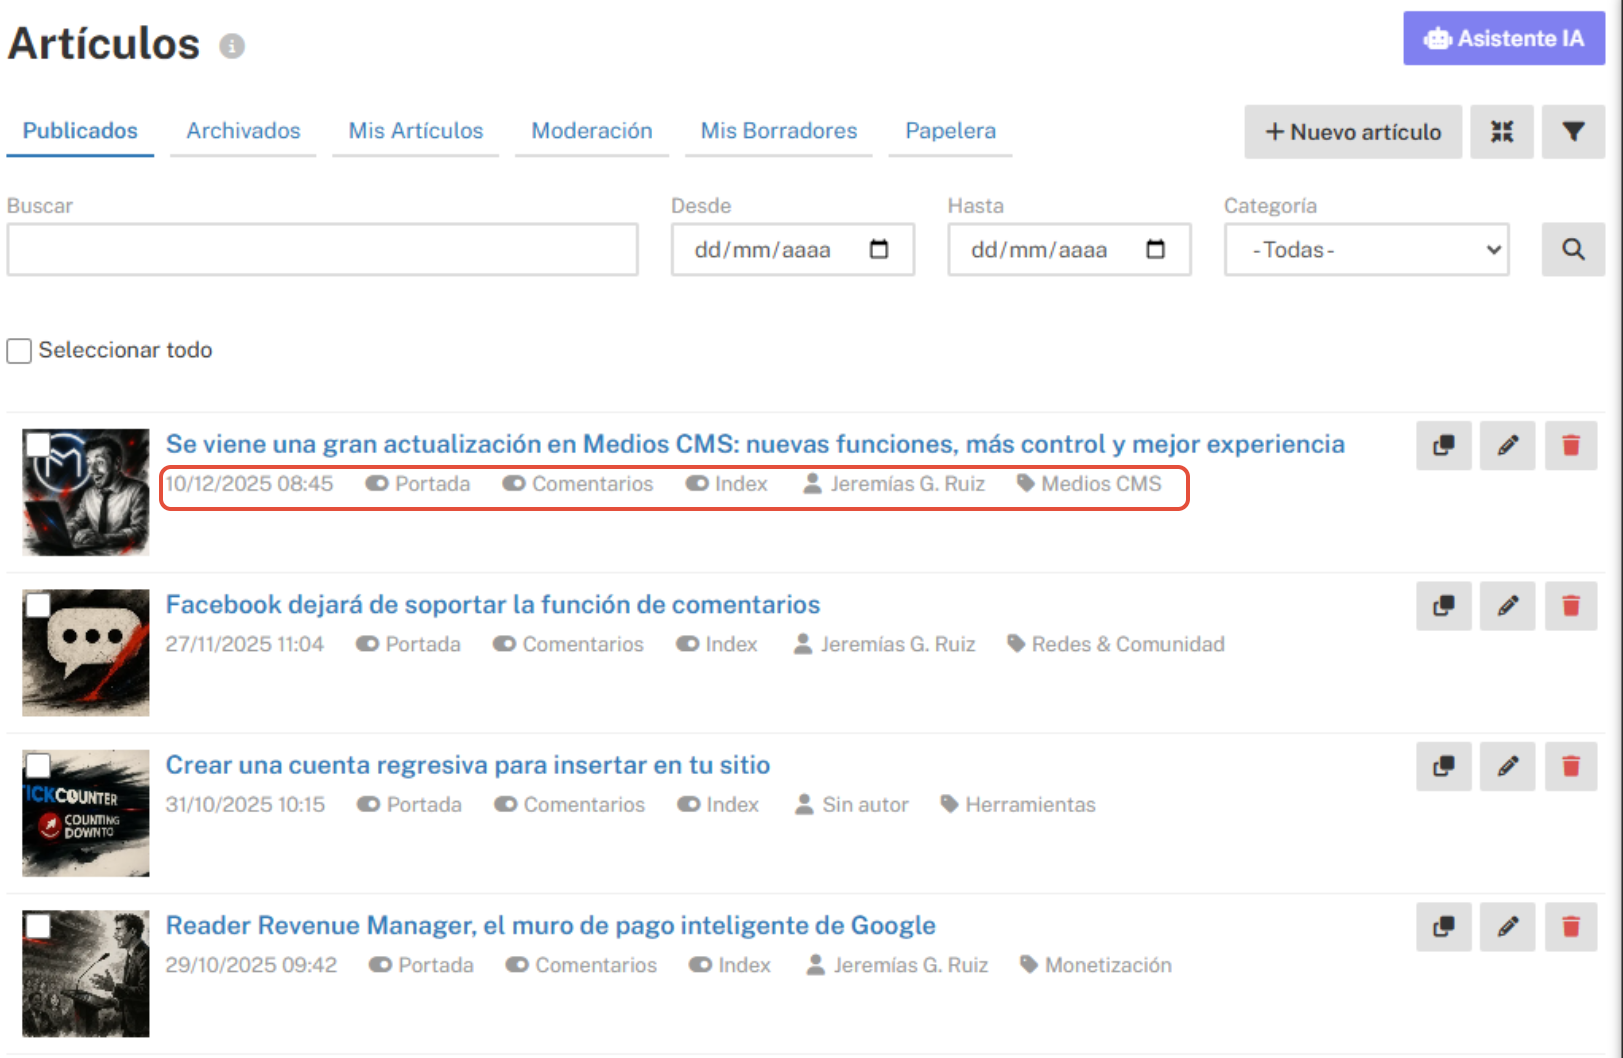Open the Asistente IA assistant
The height and width of the screenshot is (1058, 1623).
click(x=1504, y=39)
